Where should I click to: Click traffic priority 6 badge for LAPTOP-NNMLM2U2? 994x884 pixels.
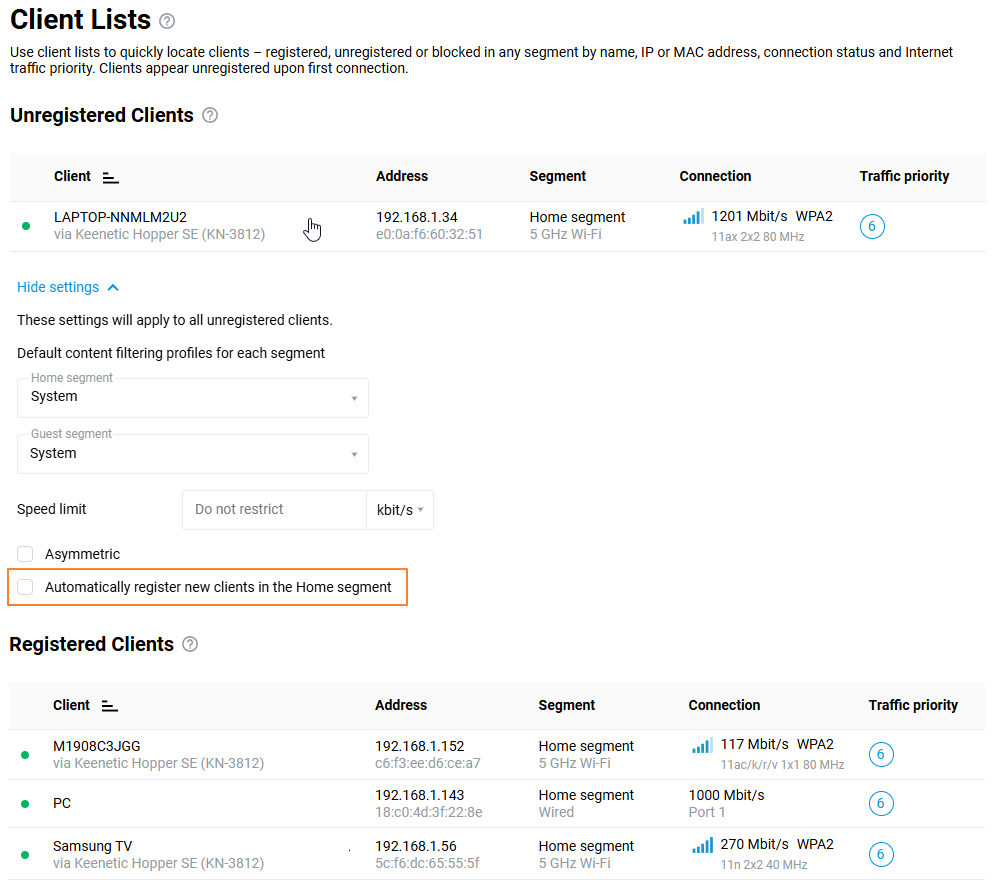(x=871, y=227)
